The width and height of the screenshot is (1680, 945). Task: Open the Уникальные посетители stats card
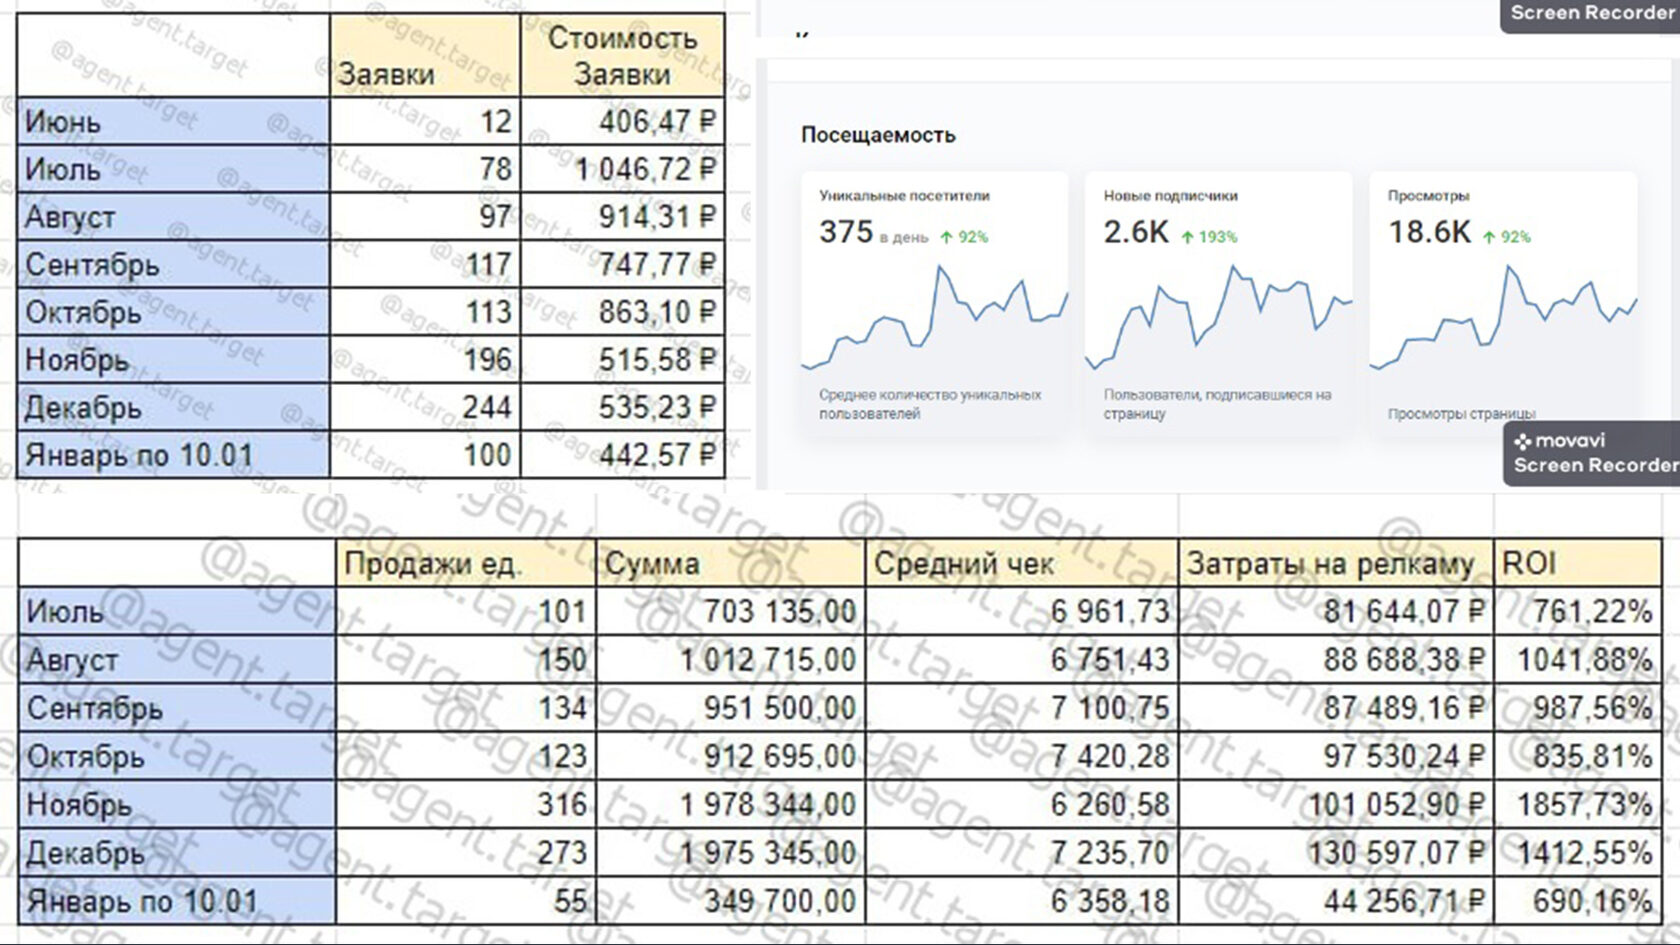point(935,303)
